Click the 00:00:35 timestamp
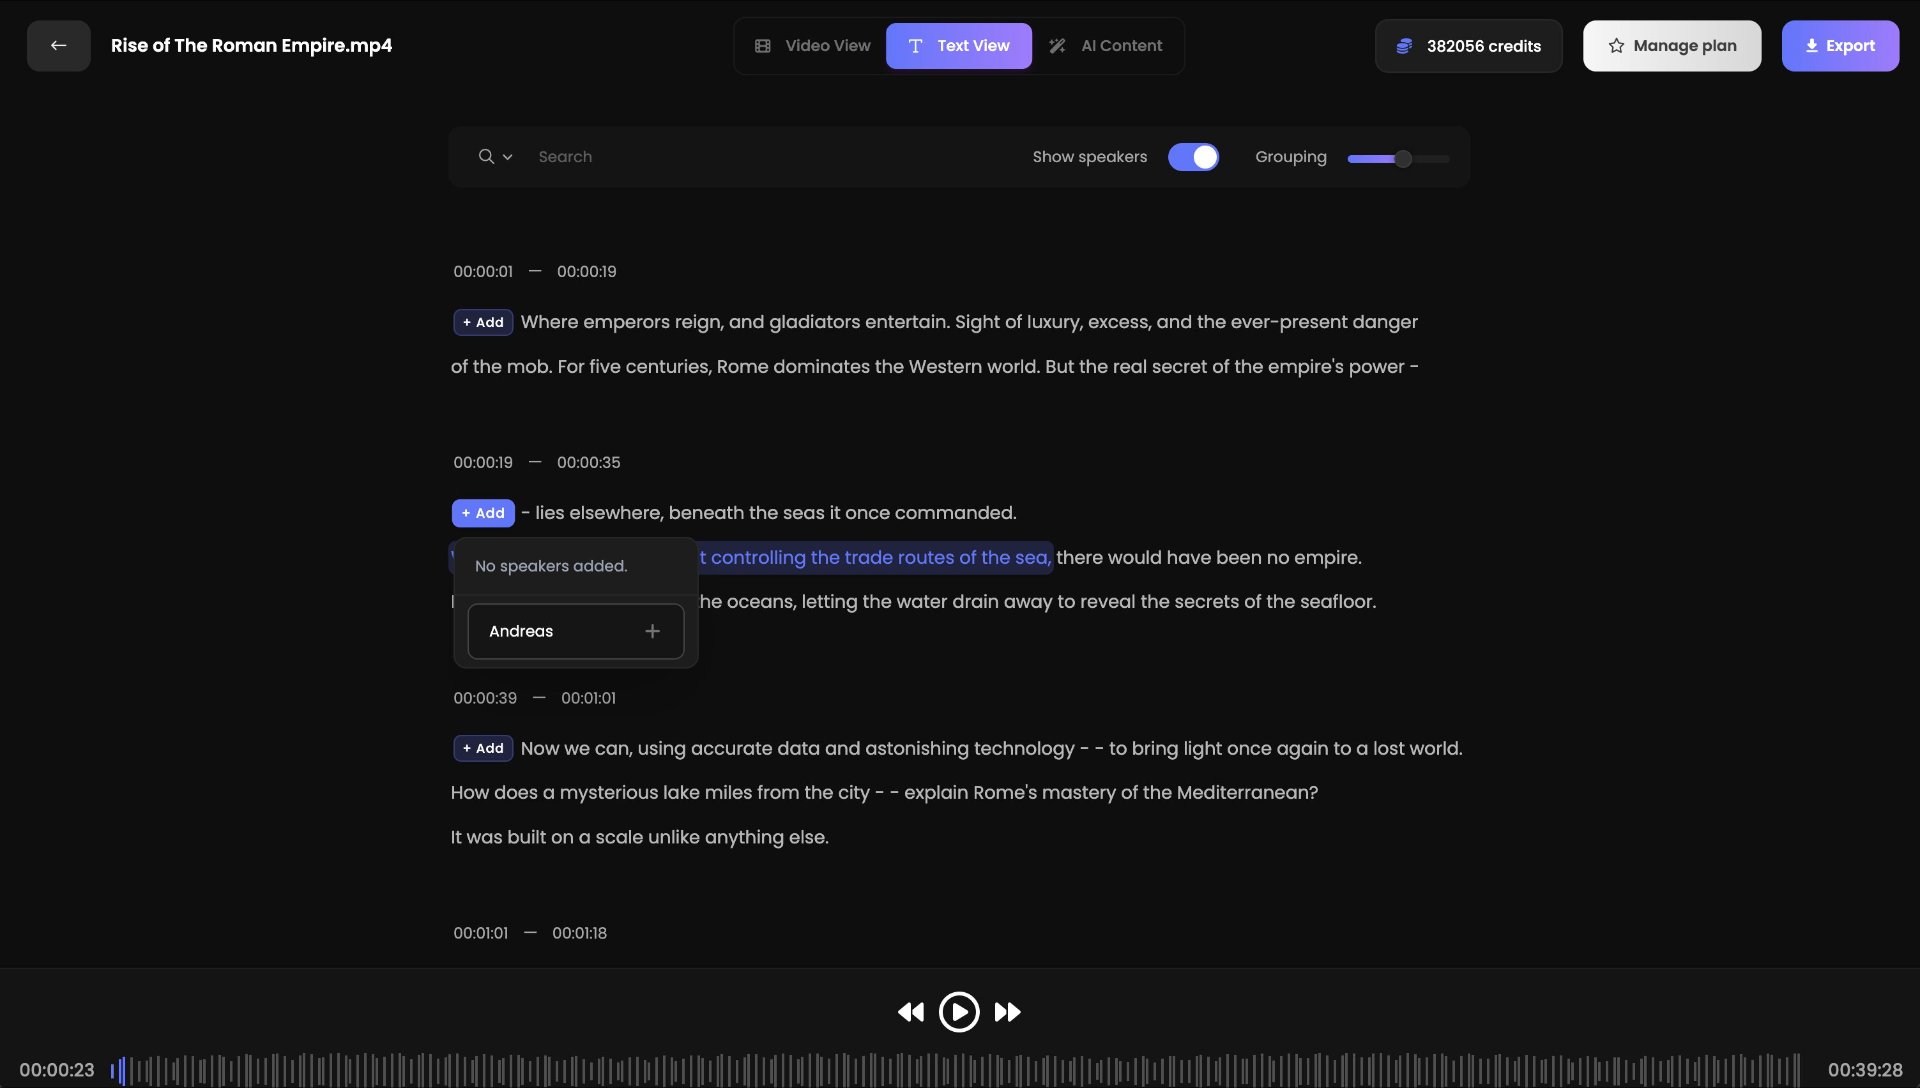The image size is (1920, 1088). [x=588, y=463]
